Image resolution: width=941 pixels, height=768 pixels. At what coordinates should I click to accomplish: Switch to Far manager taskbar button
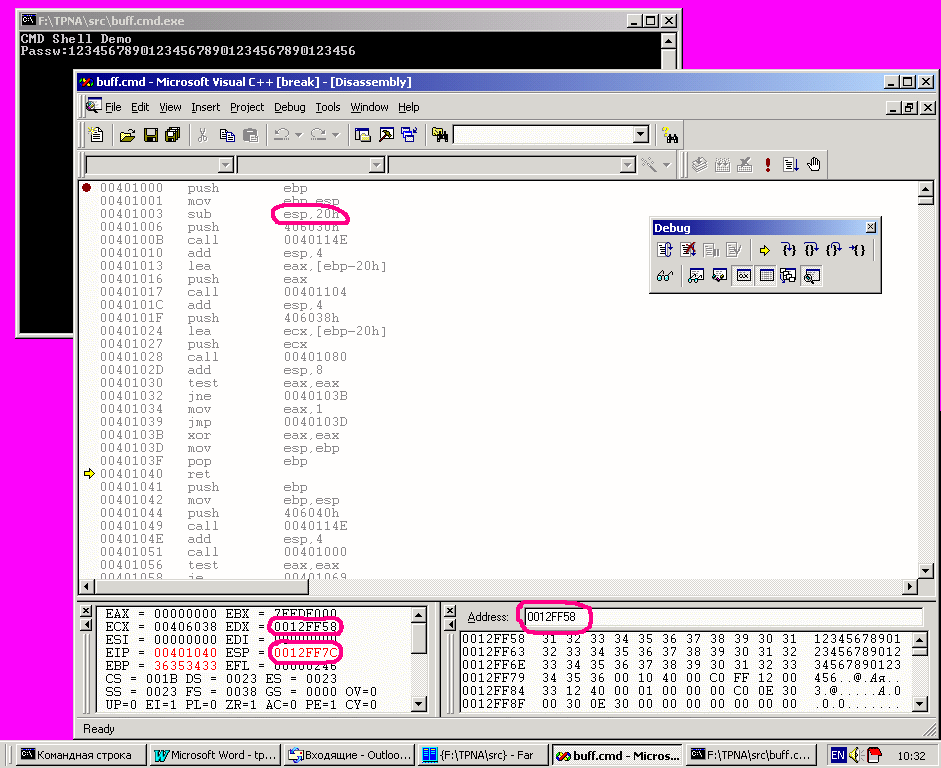(483, 755)
